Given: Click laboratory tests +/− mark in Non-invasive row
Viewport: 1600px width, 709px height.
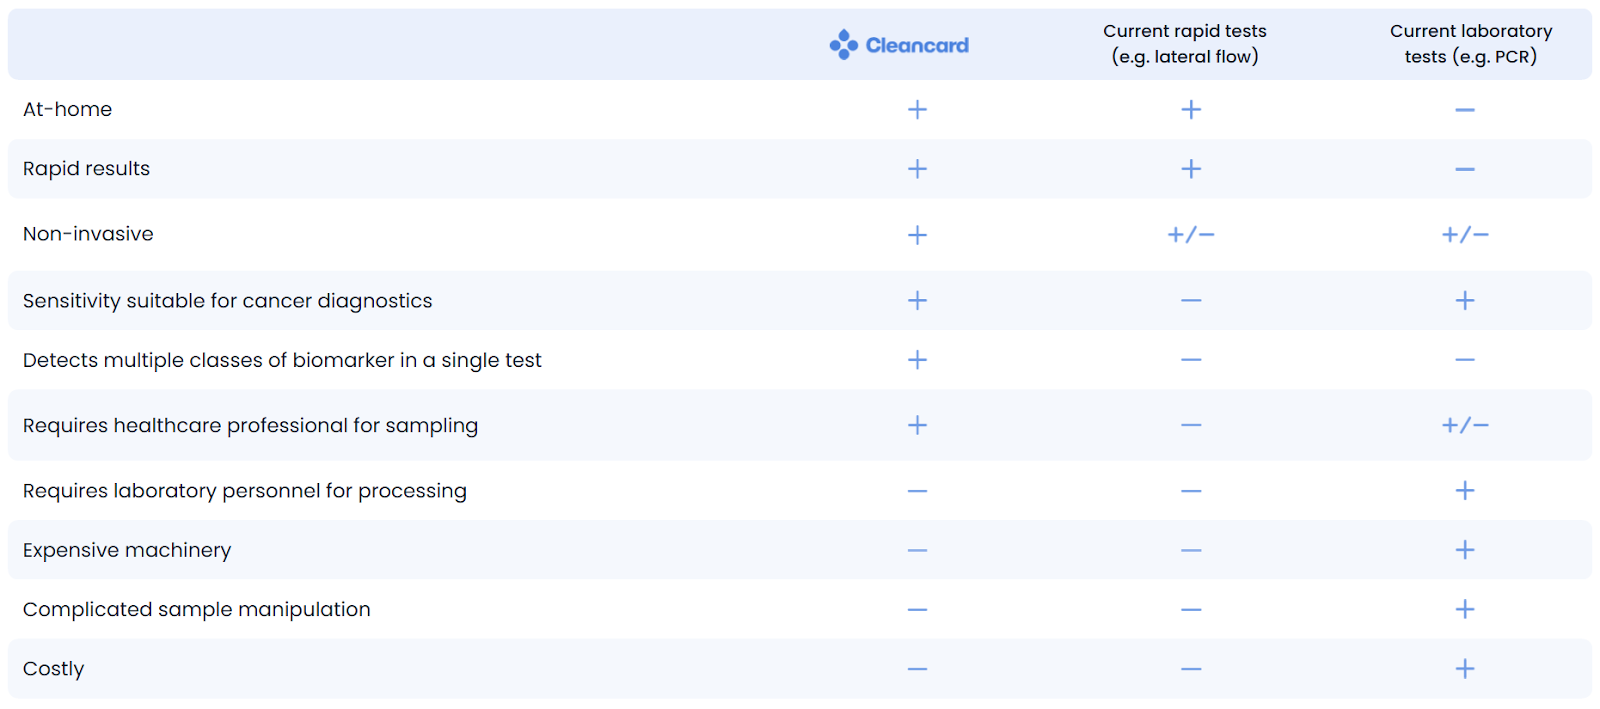Looking at the screenshot, I should point(1464,235).
